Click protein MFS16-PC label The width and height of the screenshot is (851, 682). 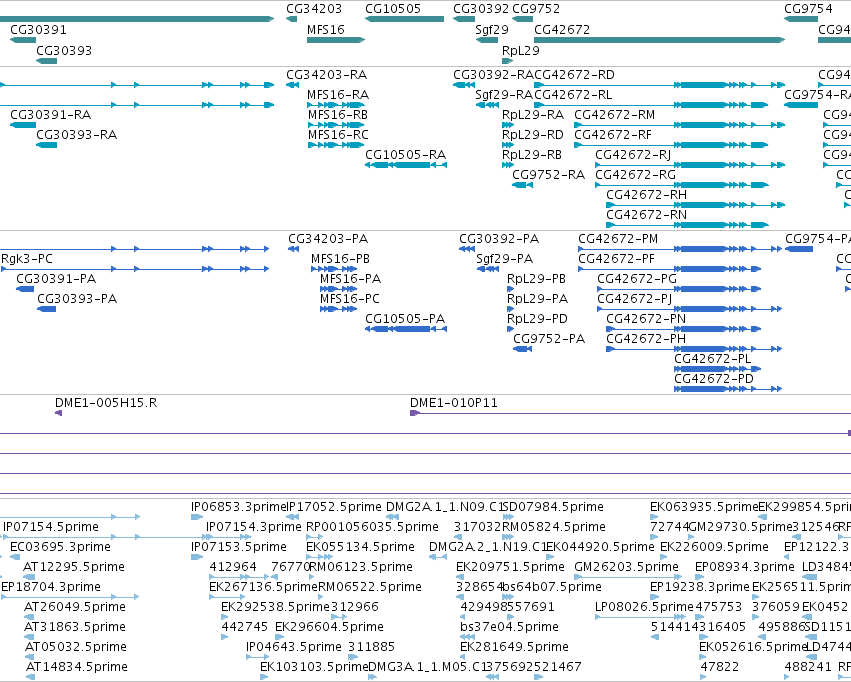350,299
